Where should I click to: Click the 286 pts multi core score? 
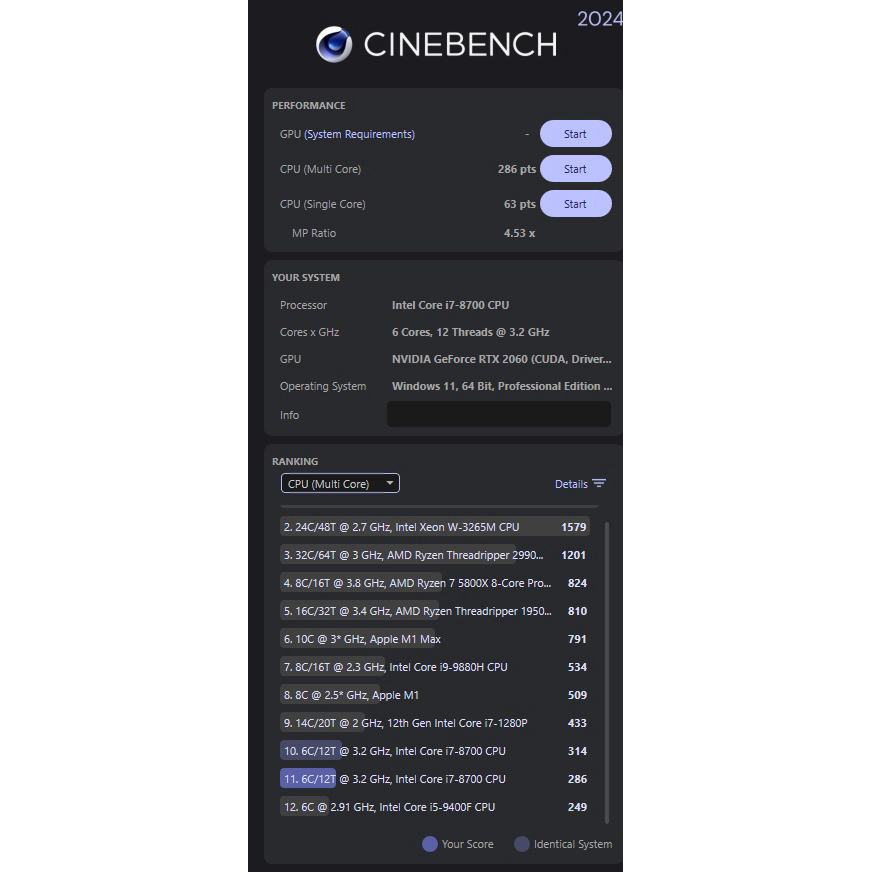(517, 169)
